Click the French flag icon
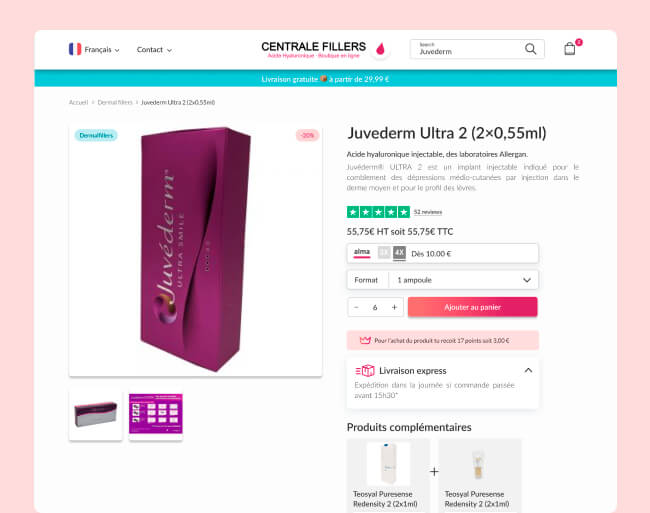The width and height of the screenshot is (650, 513). tap(75, 49)
